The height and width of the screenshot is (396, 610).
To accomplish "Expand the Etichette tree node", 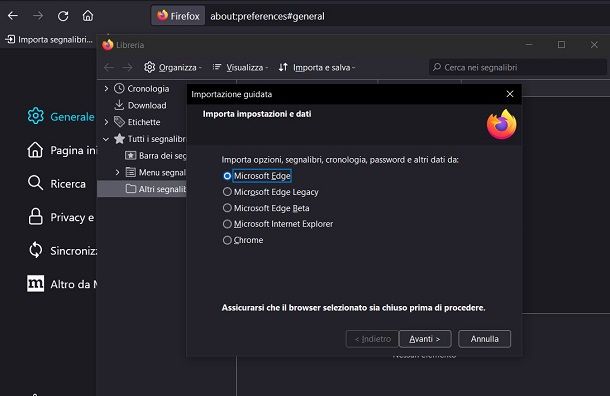I will click(x=106, y=122).
